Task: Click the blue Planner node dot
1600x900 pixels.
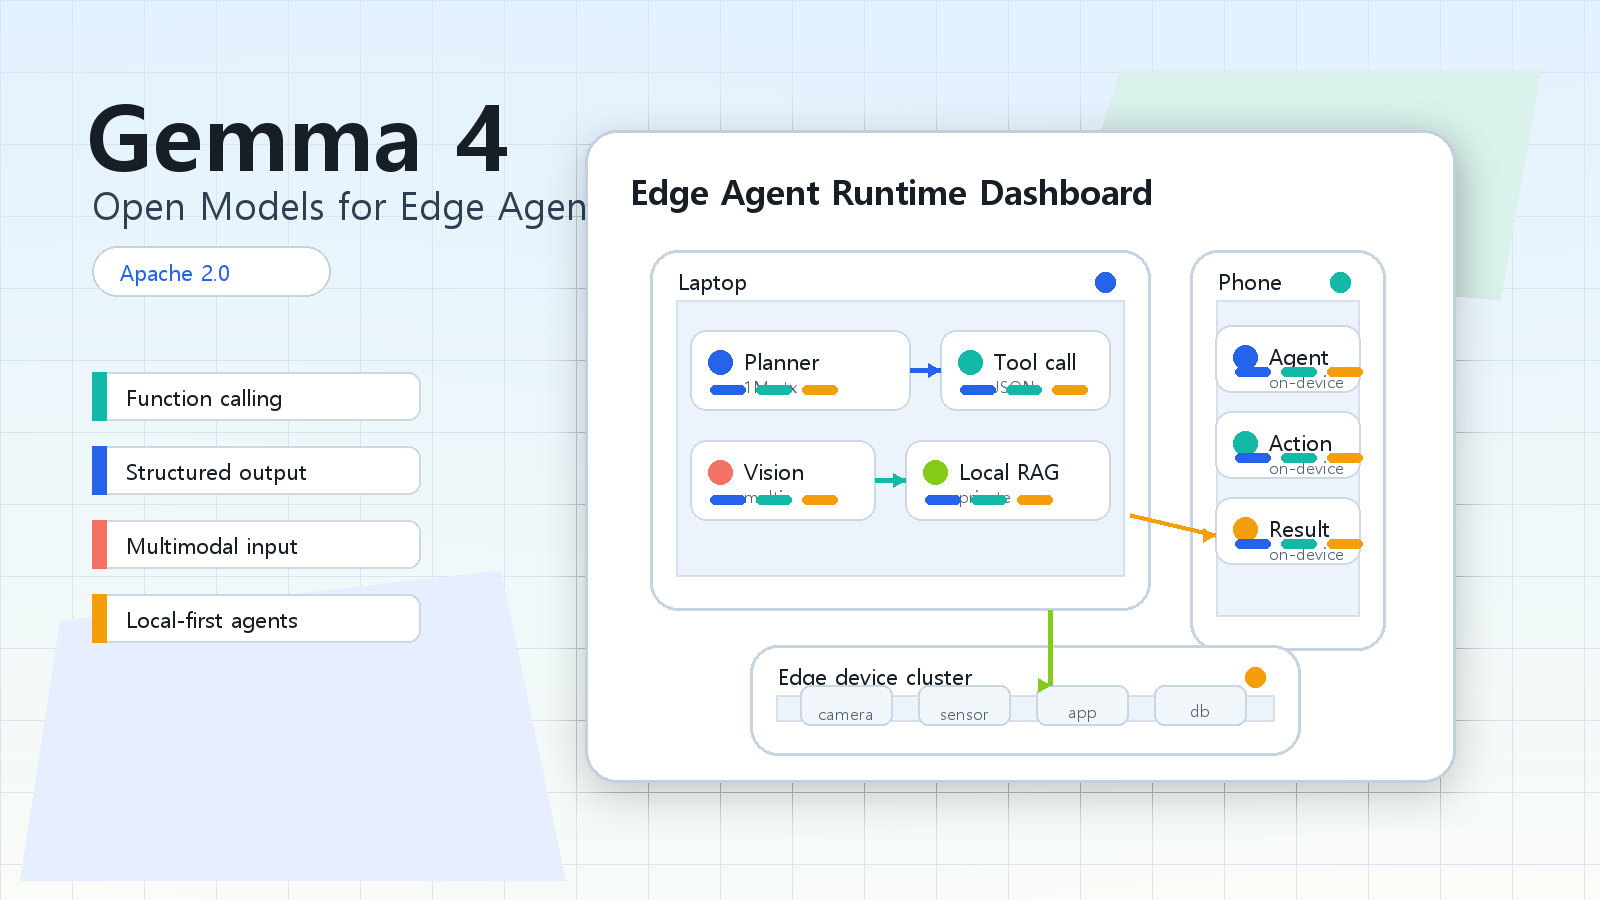Action: [720, 362]
